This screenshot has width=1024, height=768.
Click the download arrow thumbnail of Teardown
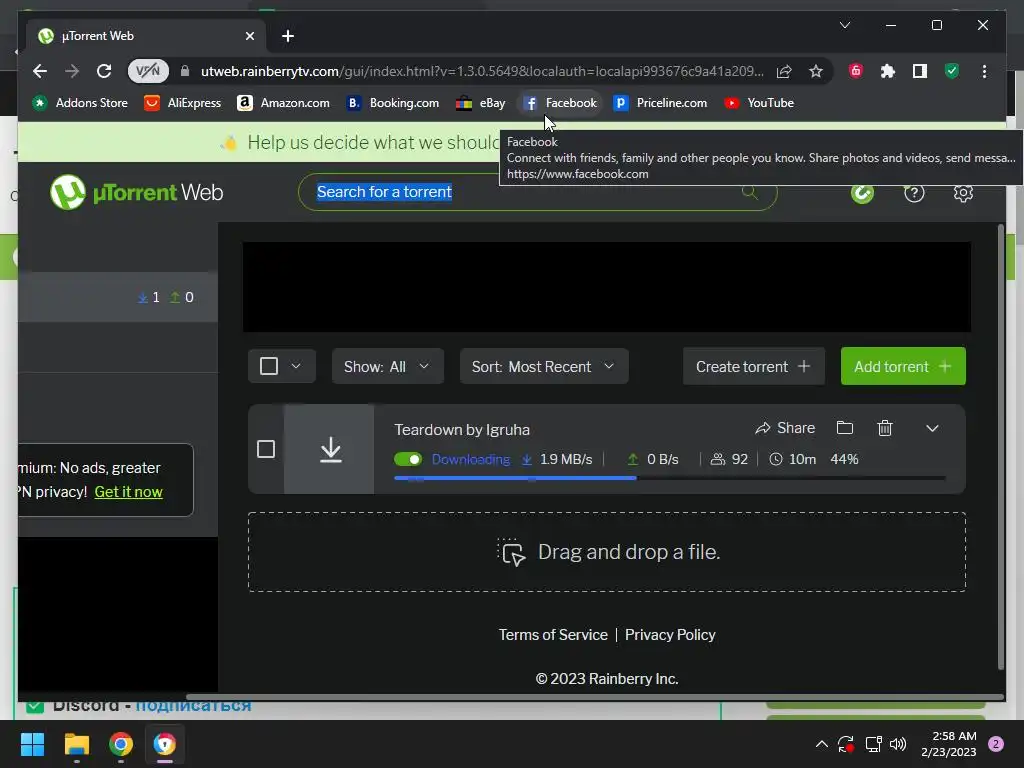[x=329, y=449]
